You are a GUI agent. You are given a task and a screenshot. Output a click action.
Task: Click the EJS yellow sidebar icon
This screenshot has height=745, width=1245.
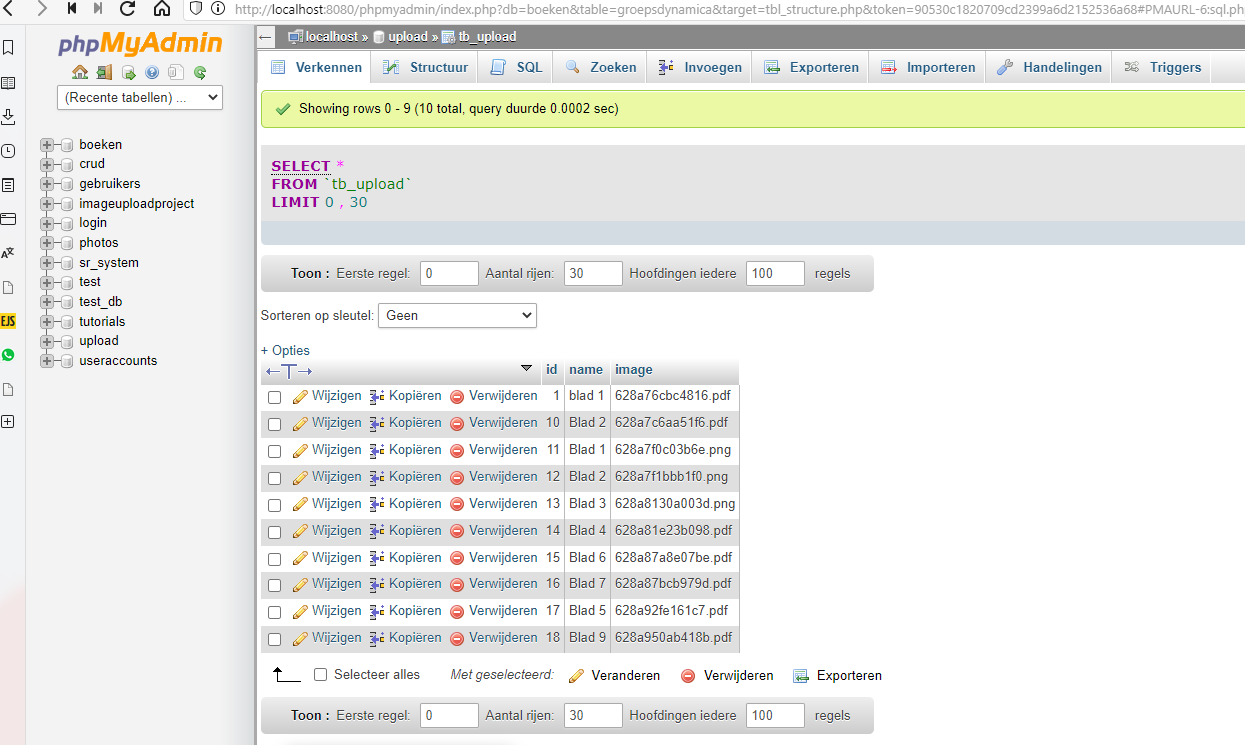(x=8, y=321)
